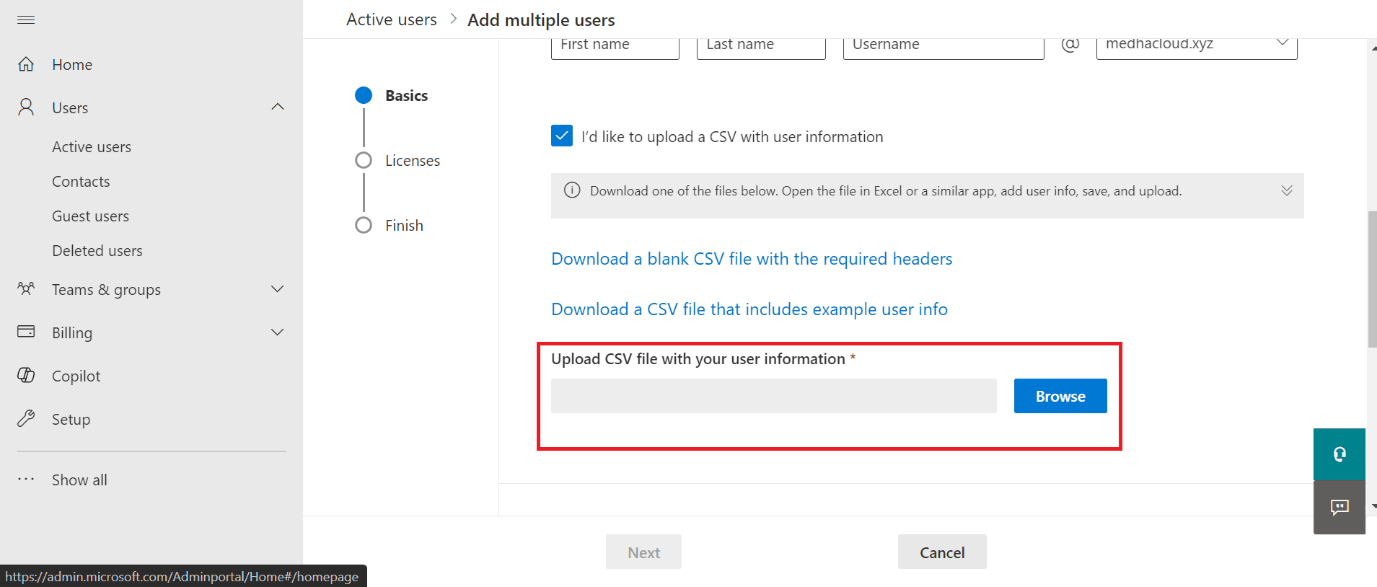Open the Copilot section
The width and height of the screenshot is (1377, 587).
(25, 375)
